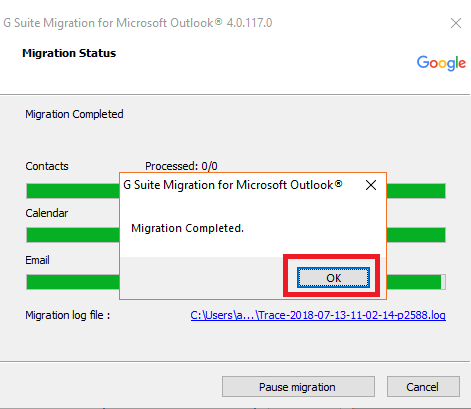471x409 pixels.
Task: Click OK in the Migration Completed dialog
Action: [333, 278]
